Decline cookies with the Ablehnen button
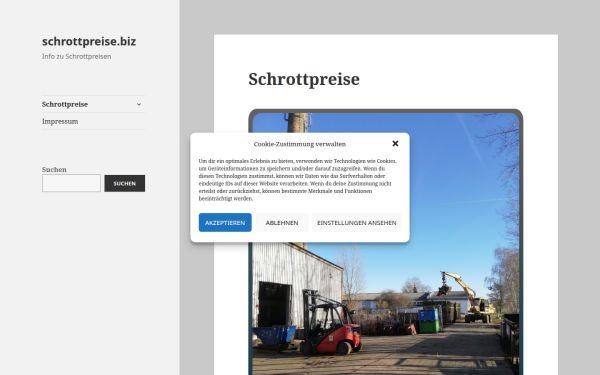 click(282, 222)
